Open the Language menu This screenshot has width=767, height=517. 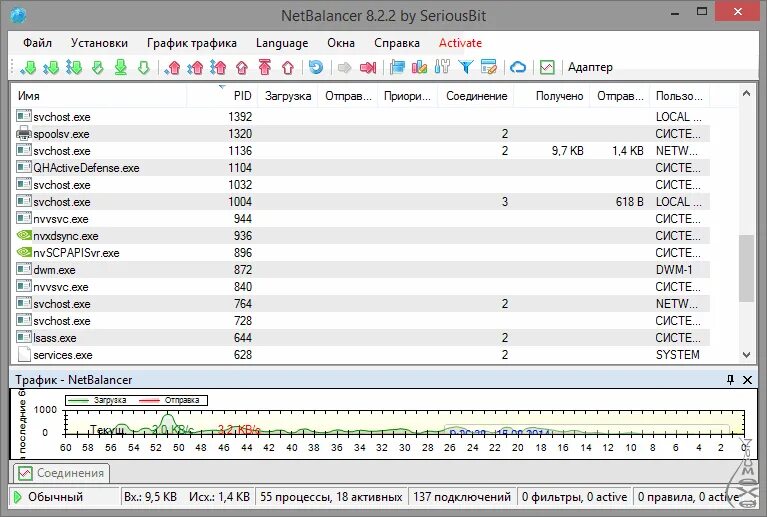coord(282,43)
